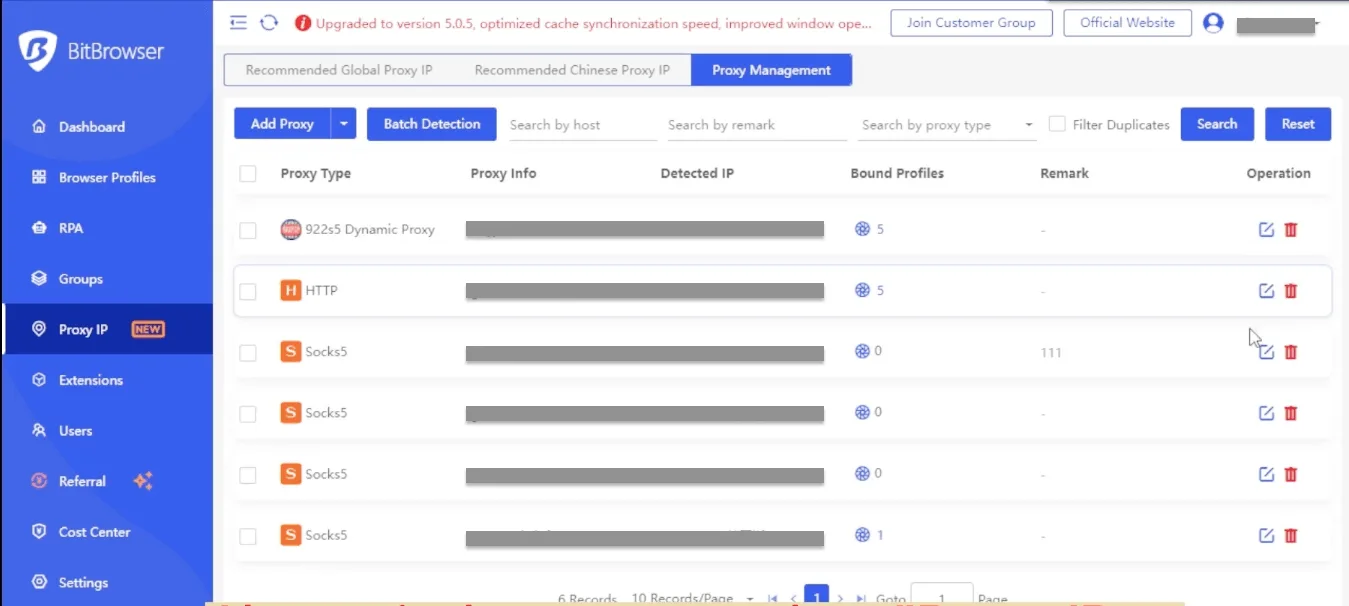1349x606 pixels.
Task: Click the RPA robot icon in sidebar
Action: coord(39,228)
